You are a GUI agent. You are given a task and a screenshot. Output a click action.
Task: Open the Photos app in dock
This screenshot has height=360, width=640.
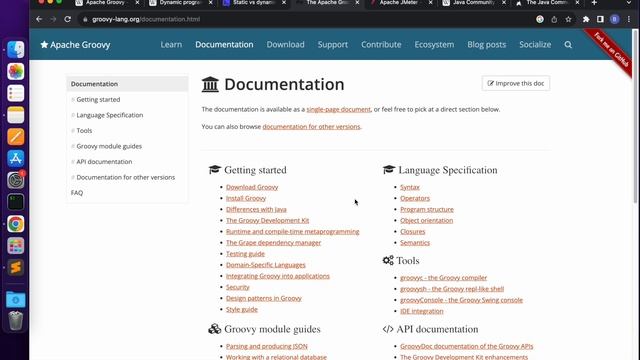[16, 71]
